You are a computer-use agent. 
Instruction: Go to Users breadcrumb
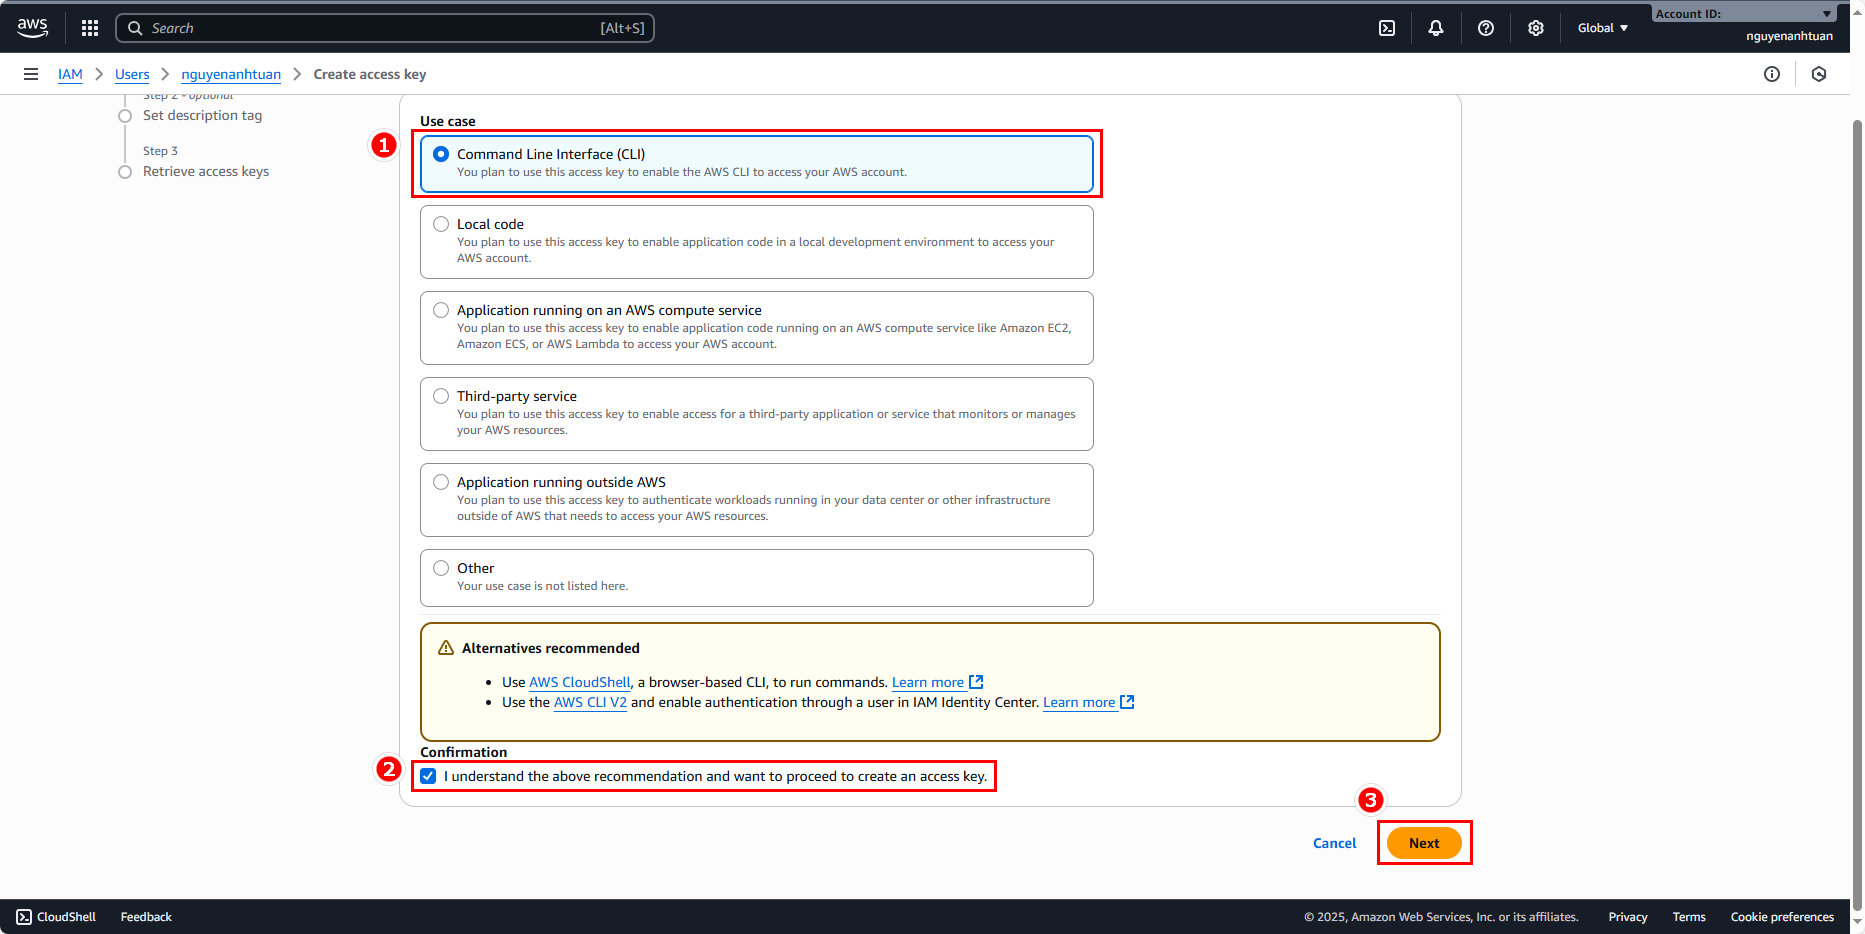tap(132, 74)
